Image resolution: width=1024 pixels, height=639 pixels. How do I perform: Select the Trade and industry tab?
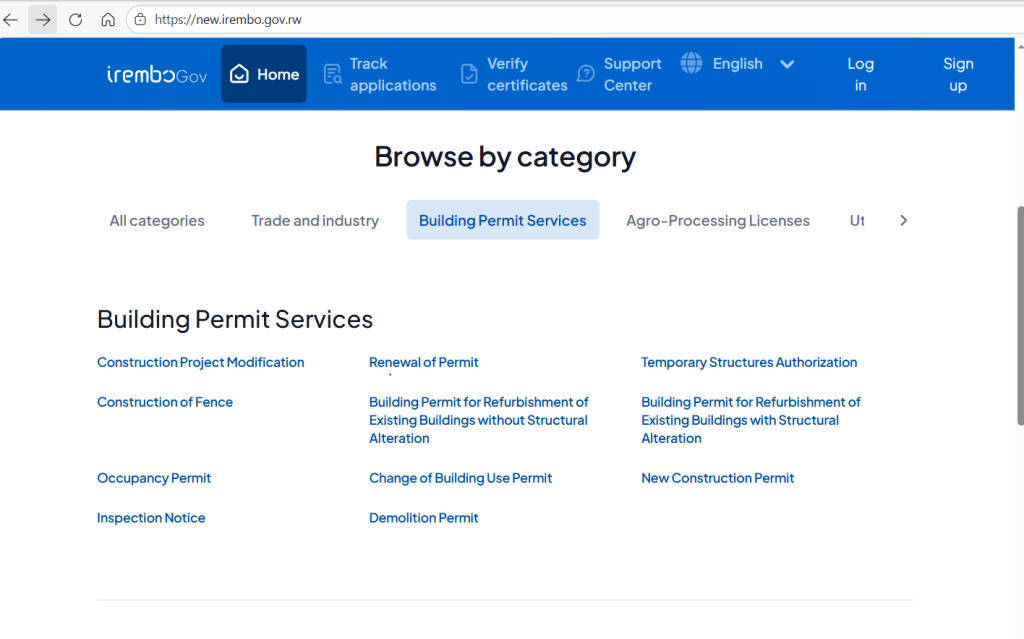(x=315, y=221)
